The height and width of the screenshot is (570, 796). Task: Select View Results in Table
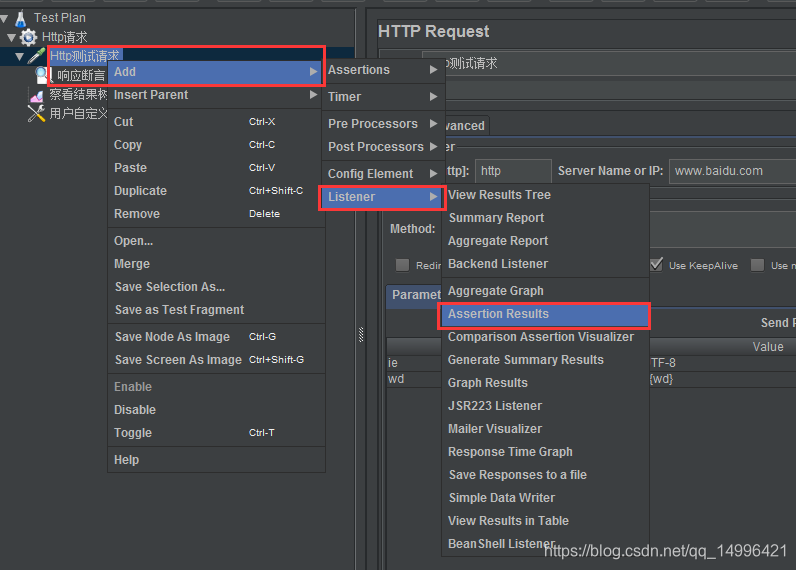tap(546, 521)
